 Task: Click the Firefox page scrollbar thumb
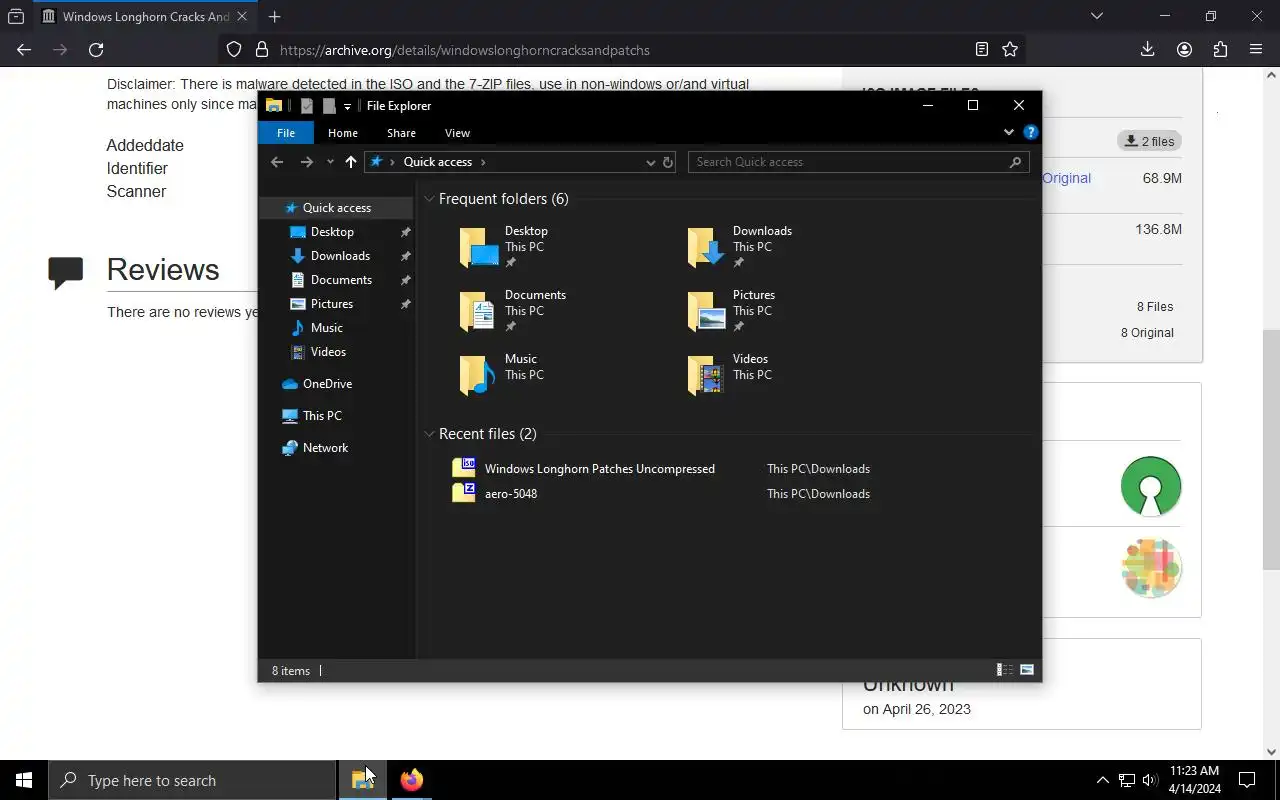(x=1272, y=450)
